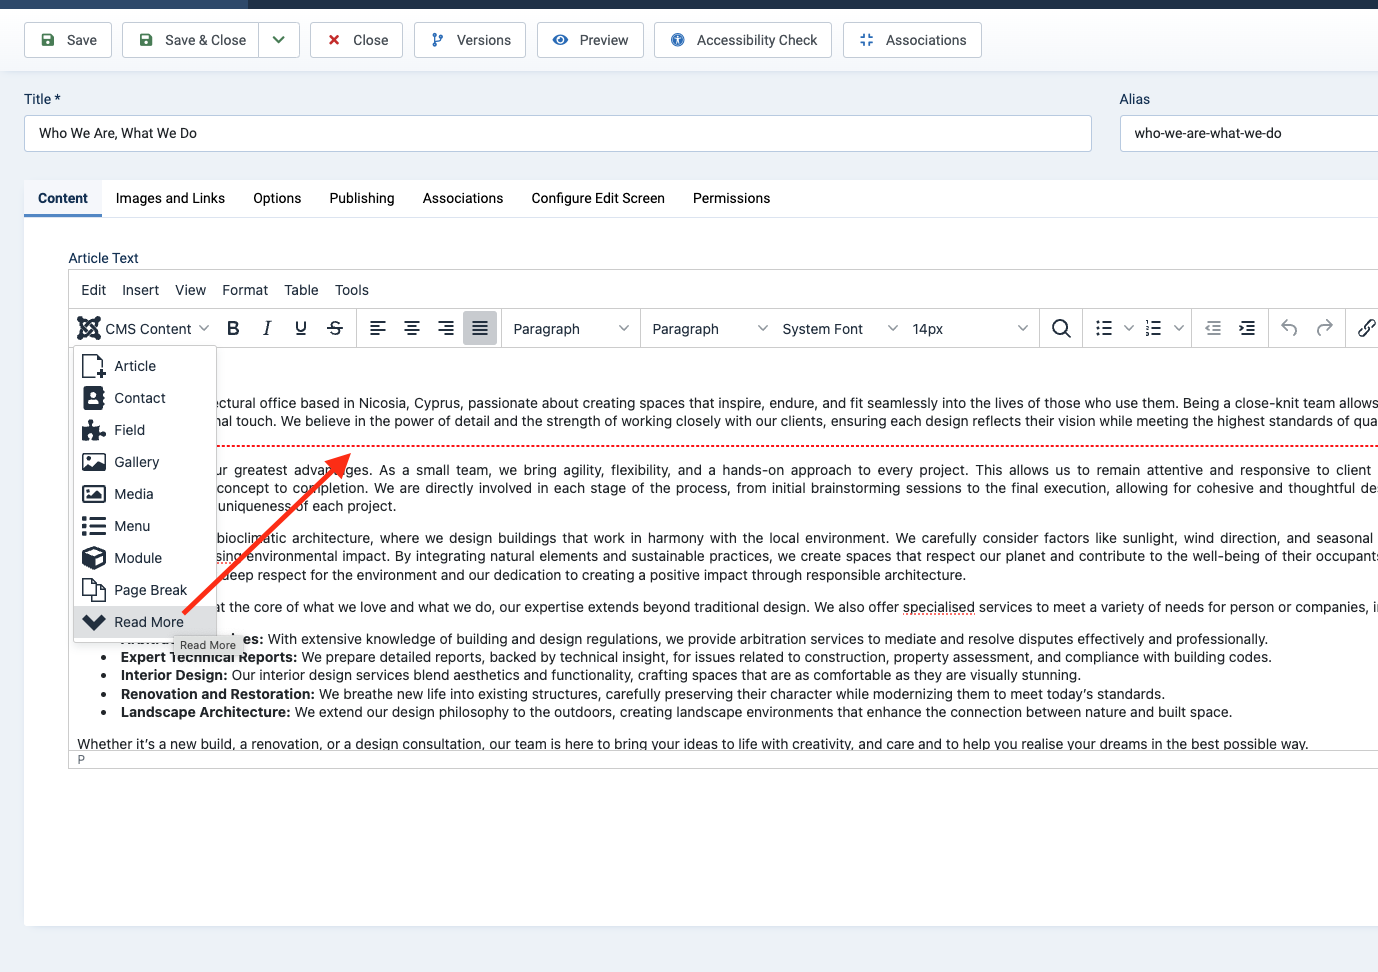Screen dimensions: 1378x972
Task: Redo the last edit
Action: click(x=1325, y=328)
